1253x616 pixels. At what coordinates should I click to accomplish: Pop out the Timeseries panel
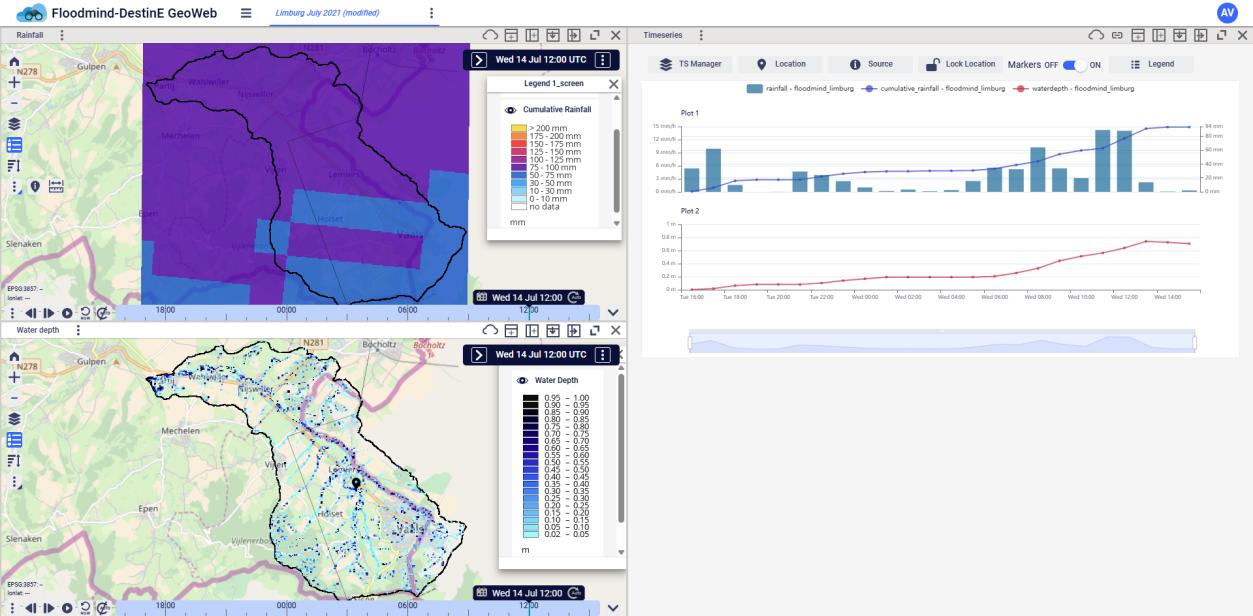[x=1222, y=35]
